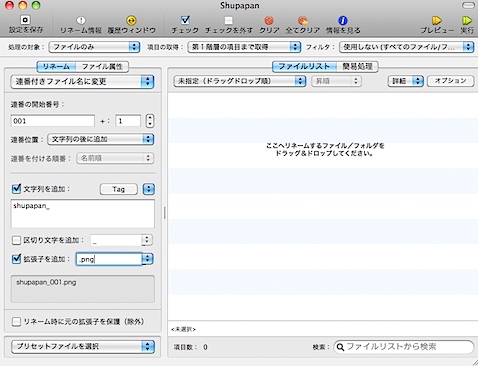Screen dimensions: 478x366
Task: Toggle the 拡張子を追加 checkbox
Action: click(x=16, y=259)
